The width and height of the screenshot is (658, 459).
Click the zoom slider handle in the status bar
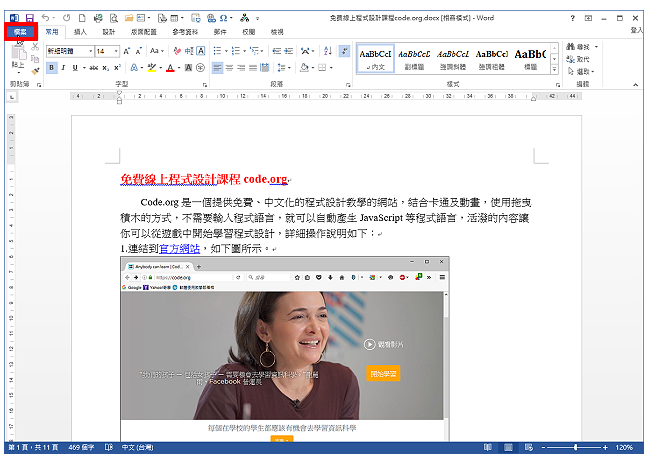click(x=575, y=448)
